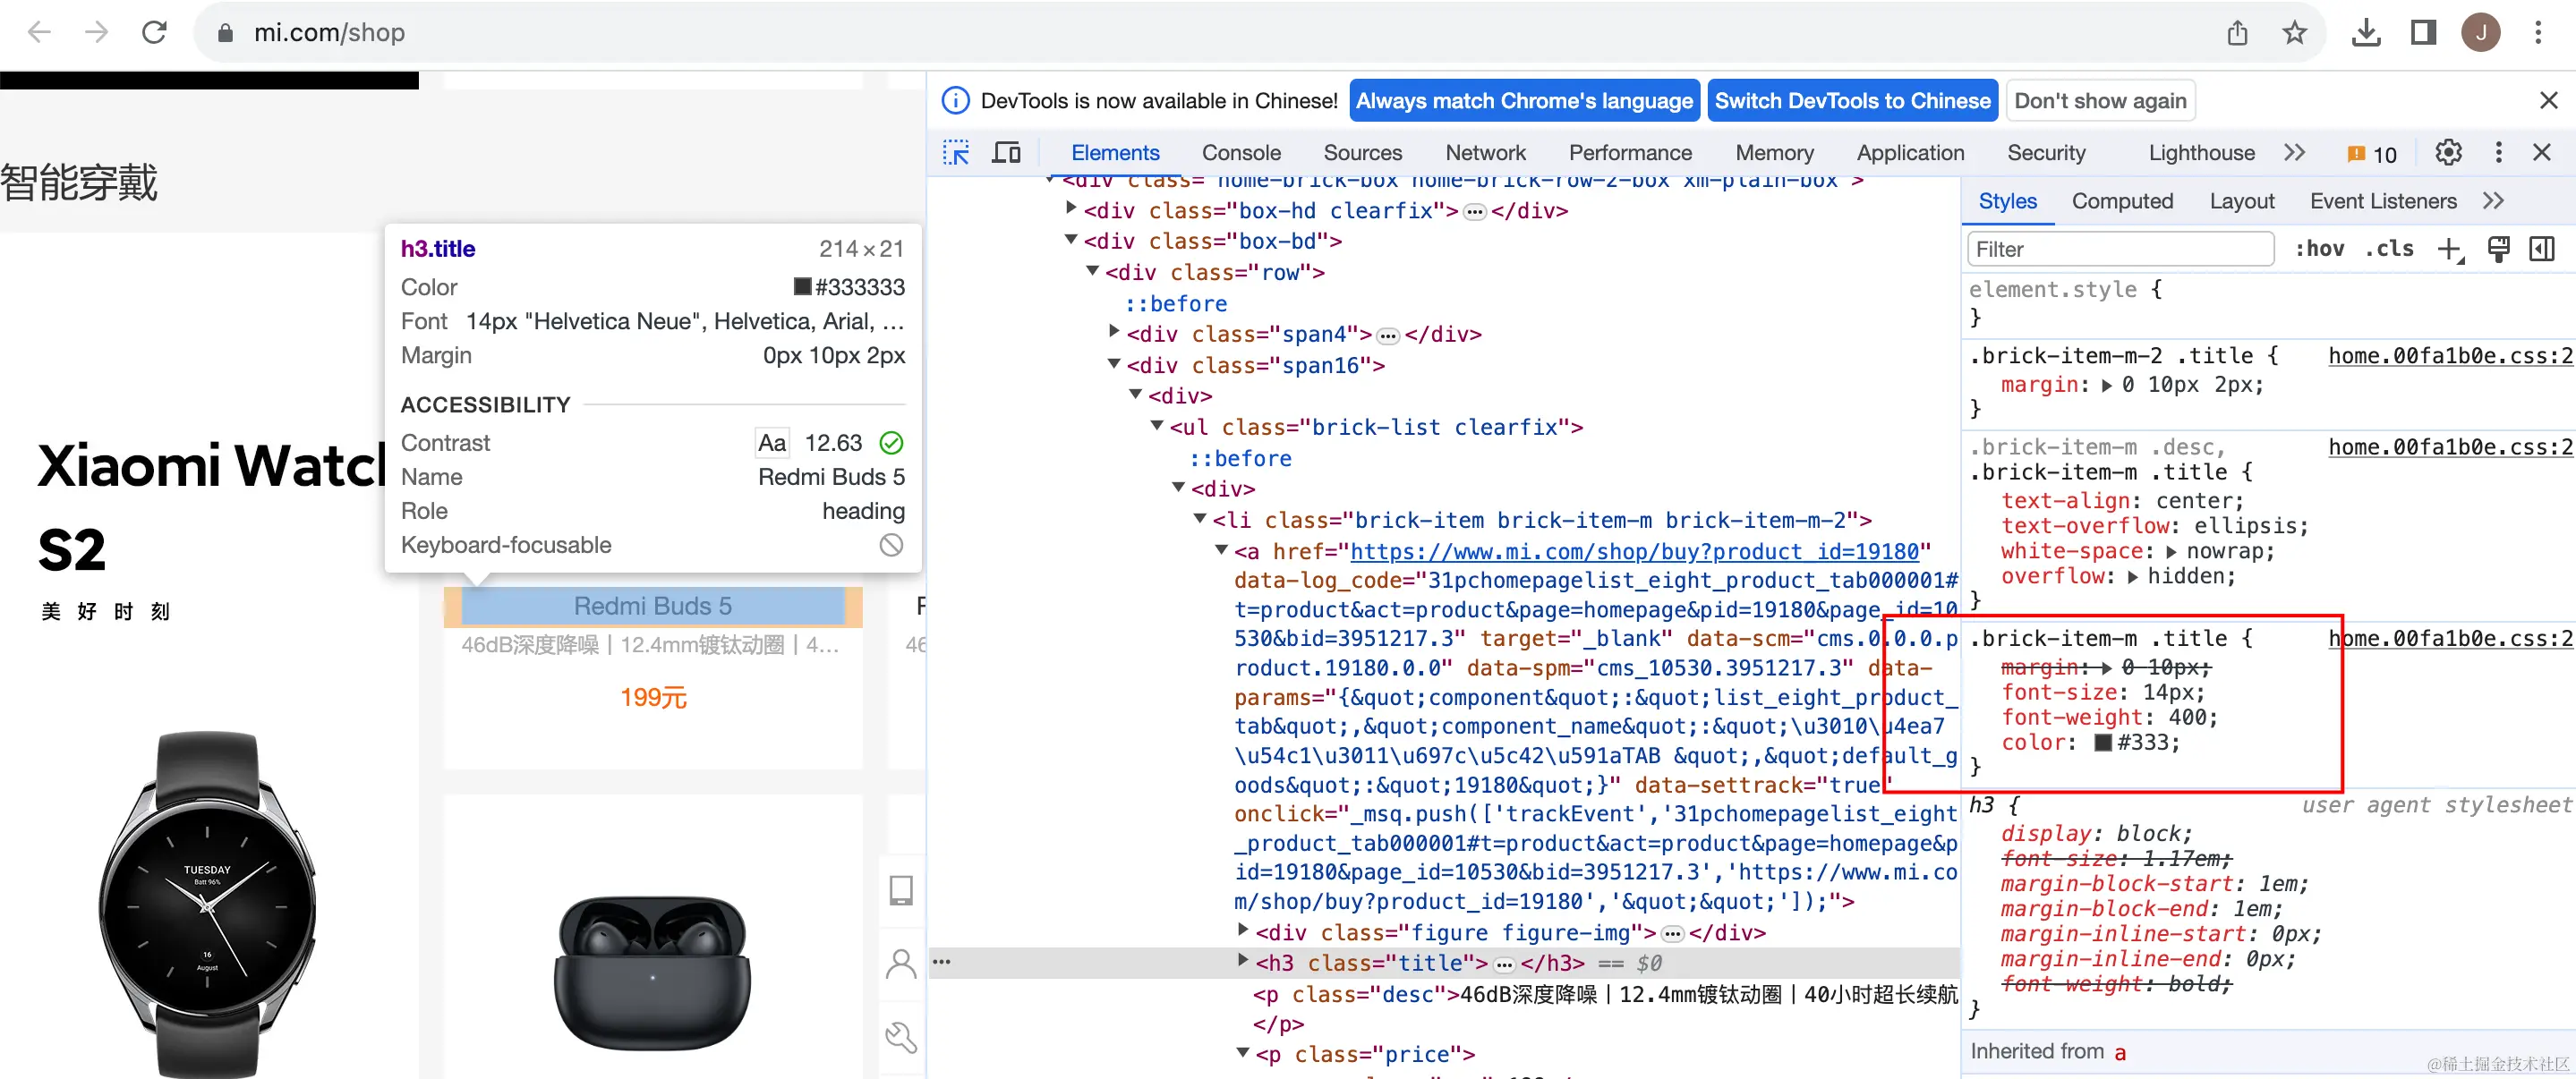Open the DevTools customize menu dots
This screenshot has height=1079, width=2576.
2498,153
